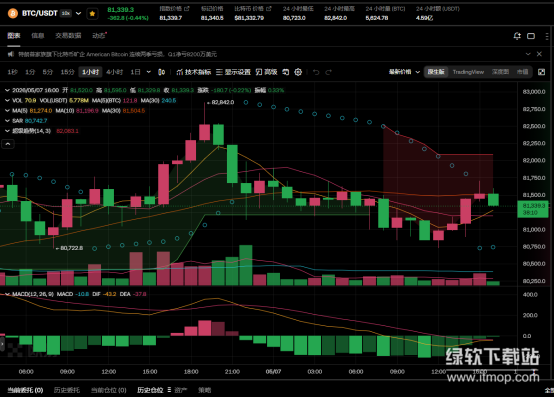This screenshot has height=397, width=554.
Task: Open the 历史委托 order history tab
Action: click(x=66, y=390)
